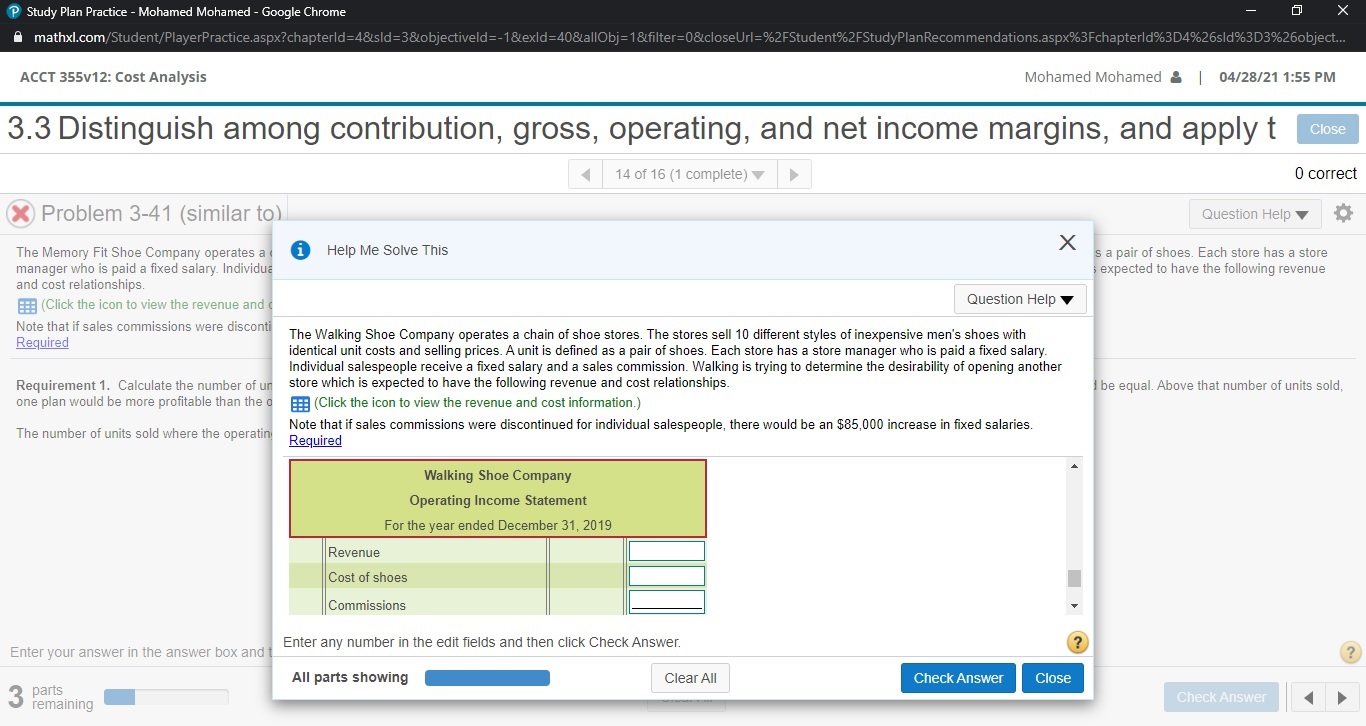Click the info icon in Help Me Solve This
The height and width of the screenshot is (726, 1366).
(x=299, y=250)
